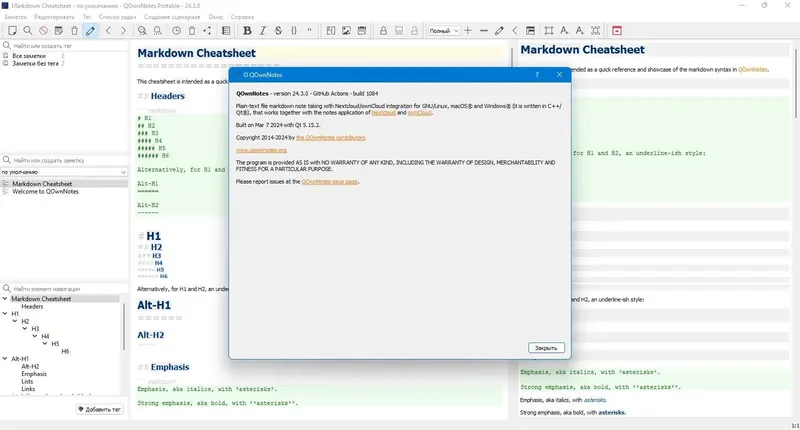Click the minus remove workspace icon
This screenshot has width=800, height=430.
point(484,31)
